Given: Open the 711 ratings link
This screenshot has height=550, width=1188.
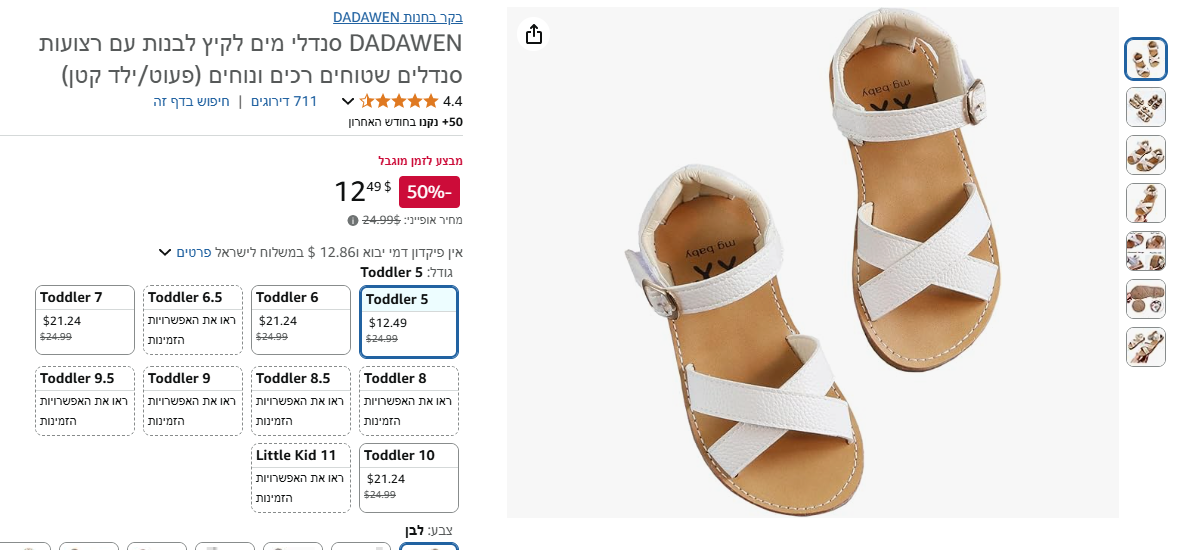Looking at the screenshot, I should (x=284, y=101).
